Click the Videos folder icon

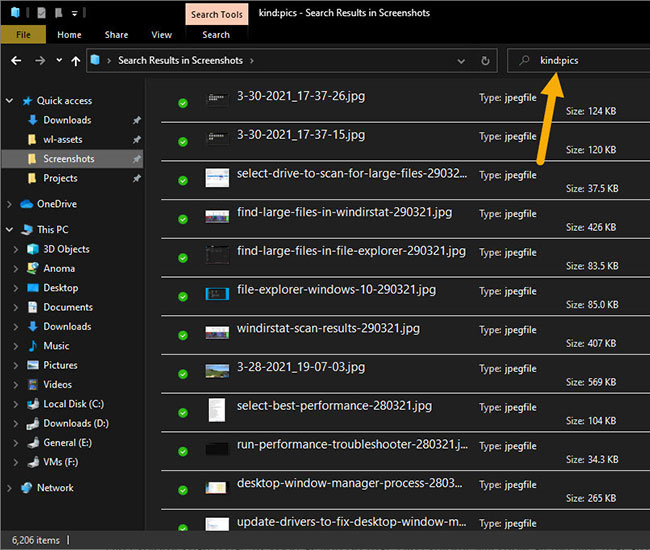click(33, 385)
